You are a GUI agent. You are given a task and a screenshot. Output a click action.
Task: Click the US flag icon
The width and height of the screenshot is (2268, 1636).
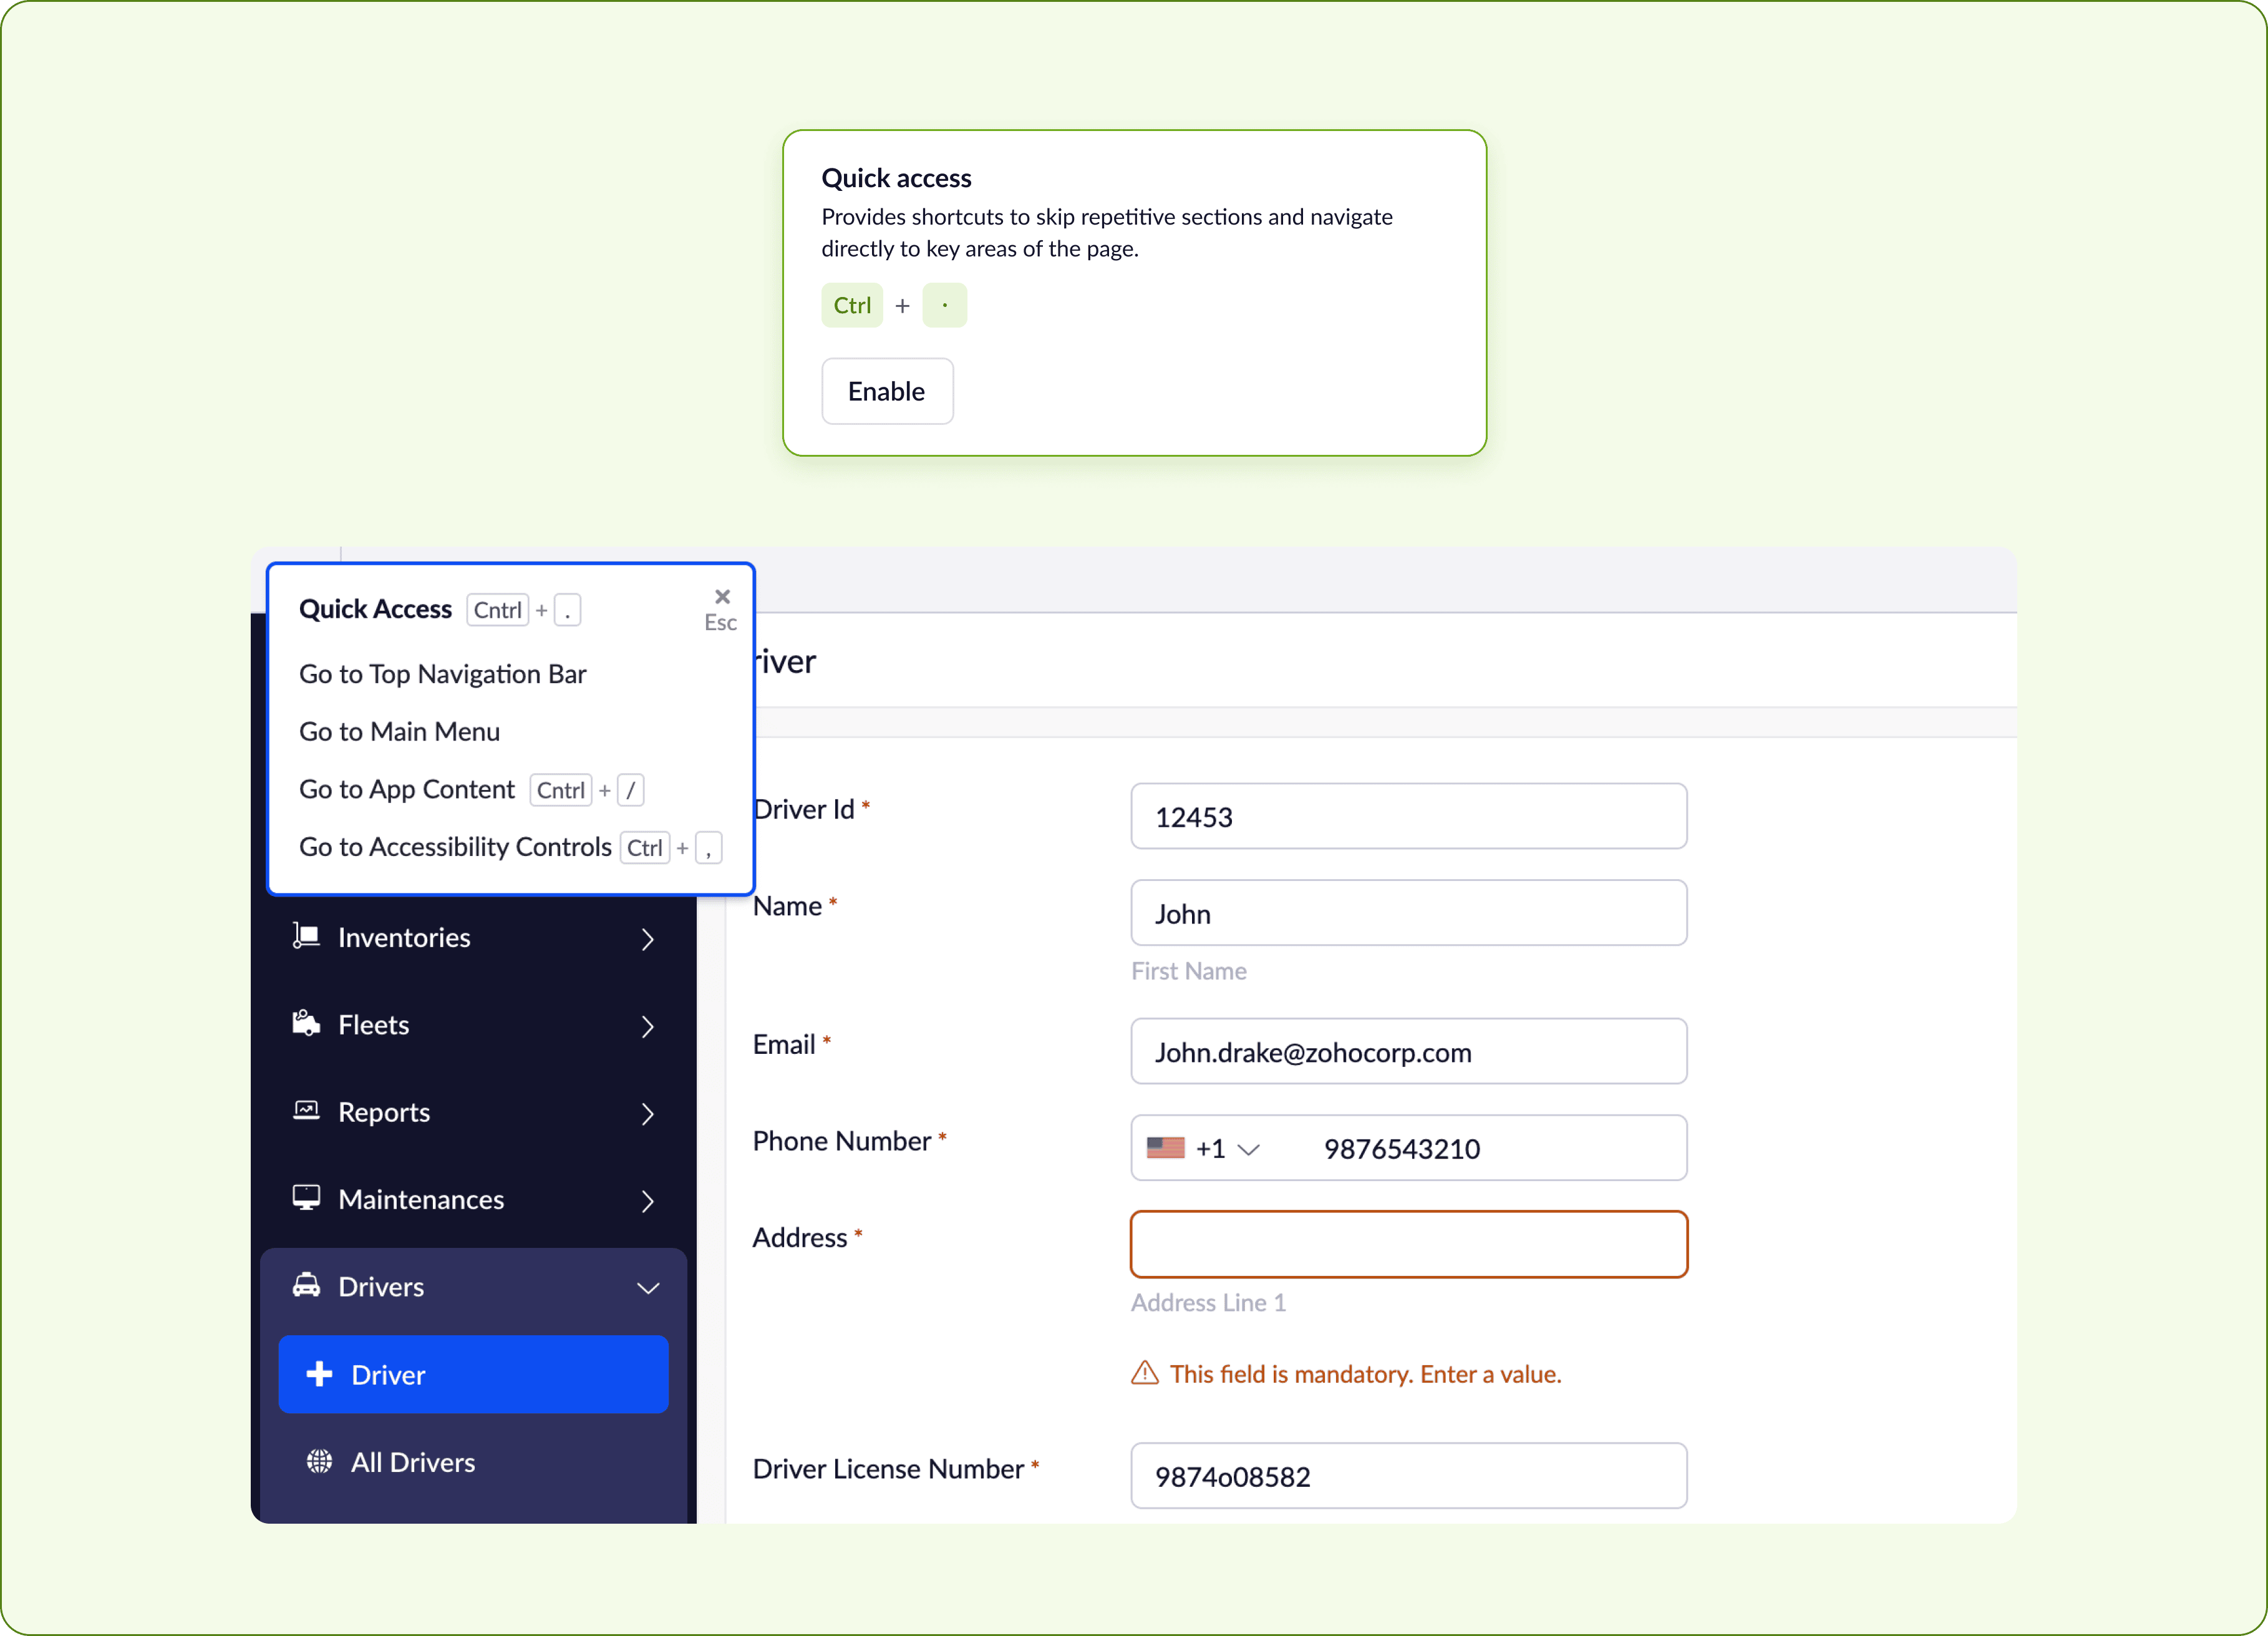pos(1165,1148)
